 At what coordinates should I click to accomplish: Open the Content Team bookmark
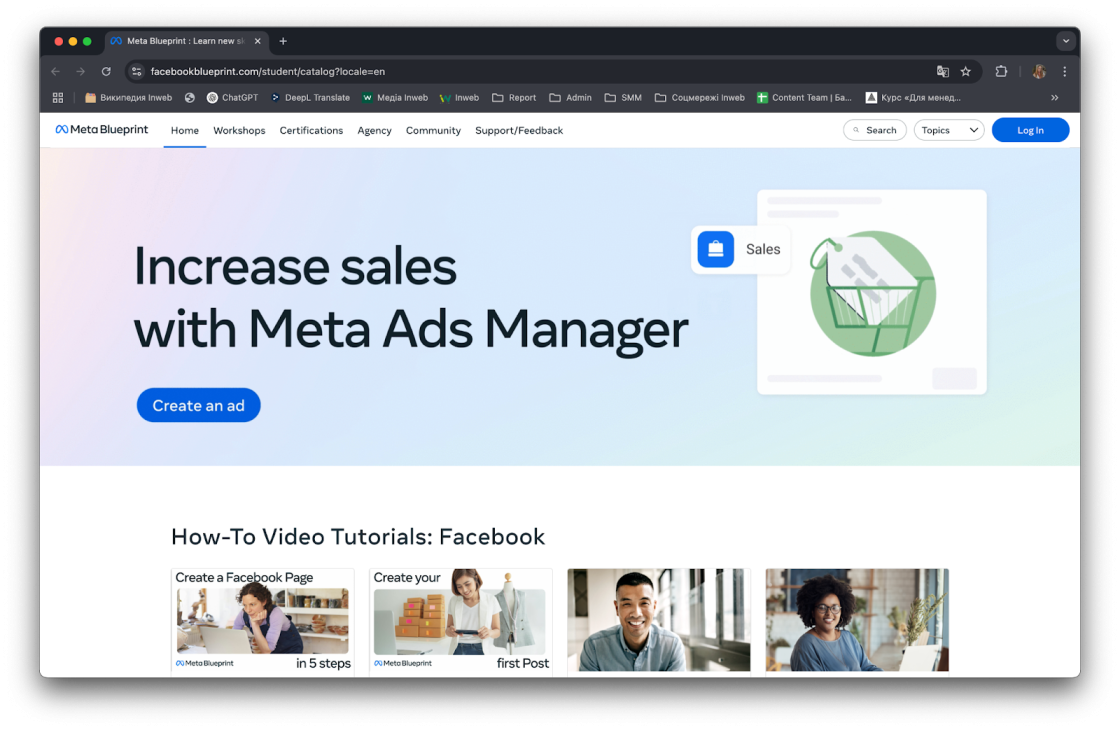pos(804,98)
